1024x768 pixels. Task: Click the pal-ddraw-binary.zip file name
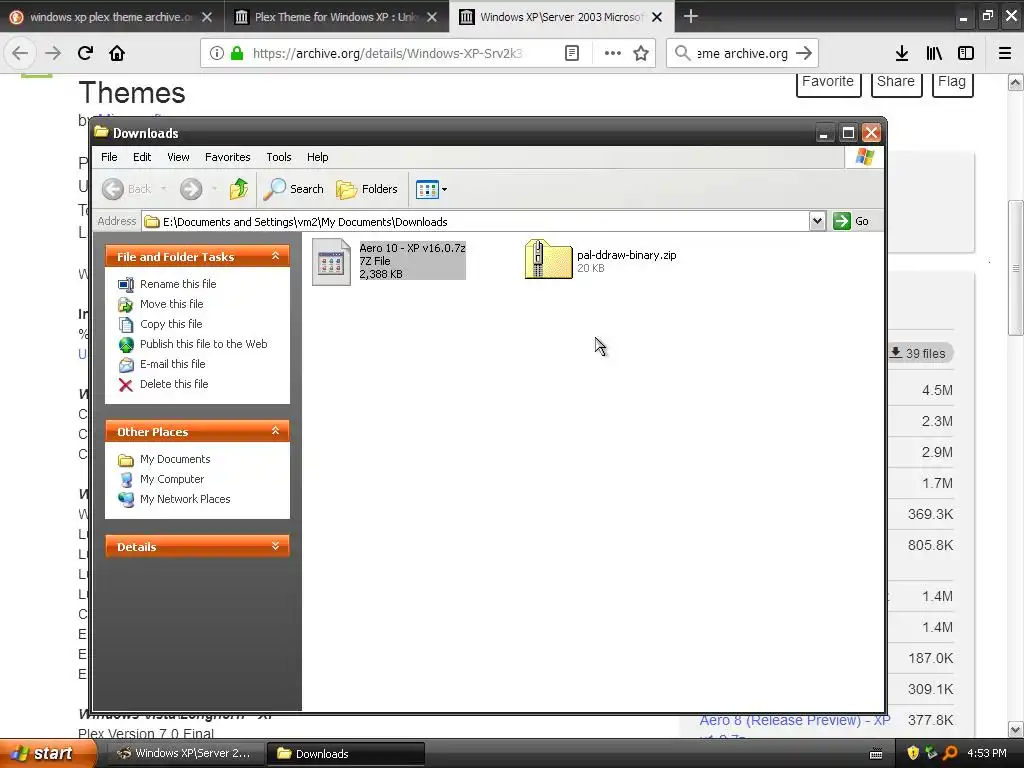click(626, 255)
